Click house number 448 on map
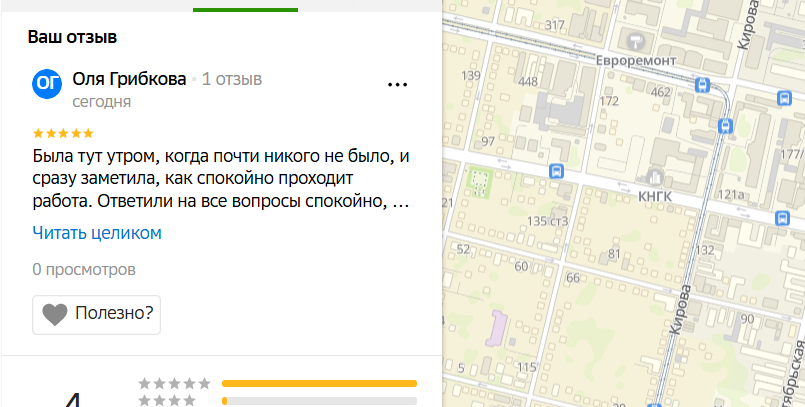This screenshot has width=805, height=407. pyautogui.click(x=528, y=82)
